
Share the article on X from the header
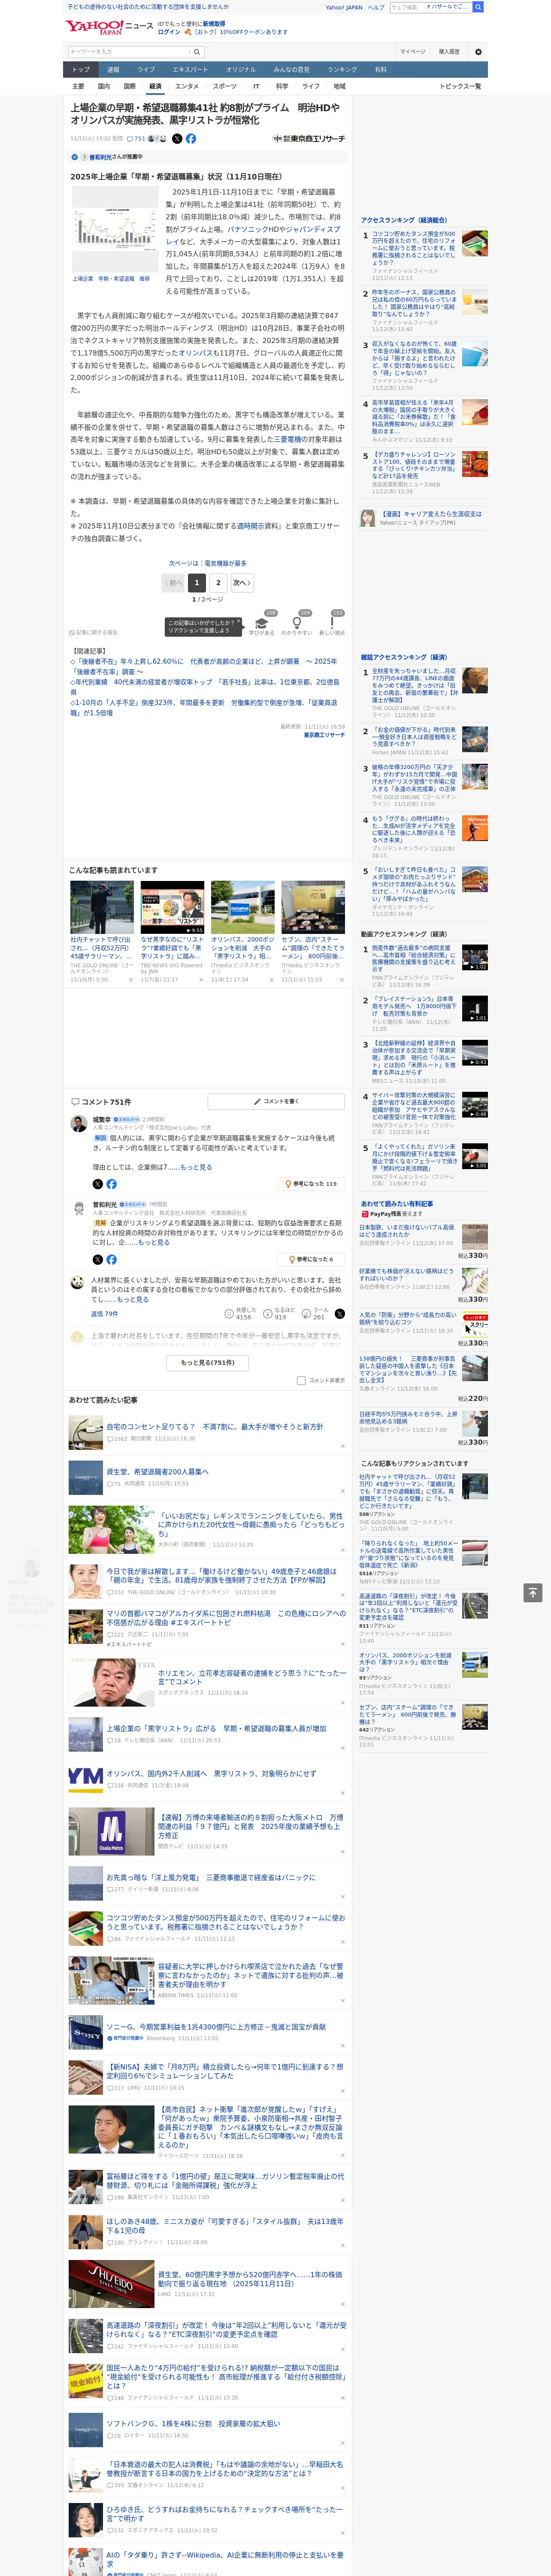pos(177,139)
